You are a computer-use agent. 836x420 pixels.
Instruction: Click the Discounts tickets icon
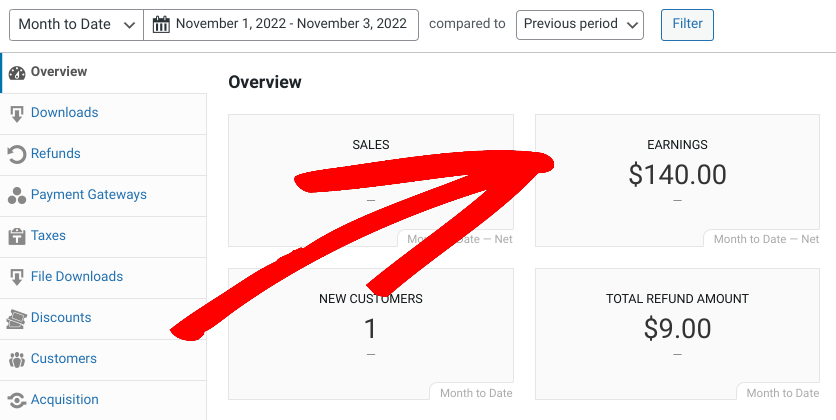(x=17, y=319)
